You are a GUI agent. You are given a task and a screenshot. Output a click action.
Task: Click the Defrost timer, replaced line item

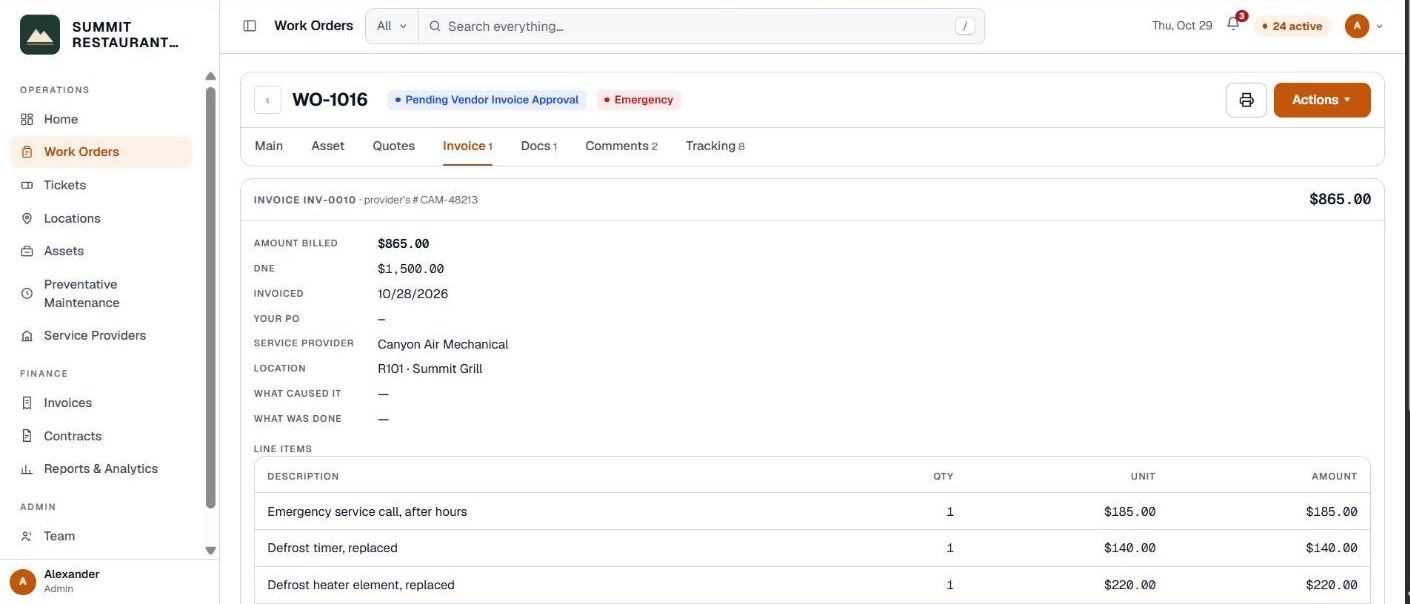(x=812, y=548)
